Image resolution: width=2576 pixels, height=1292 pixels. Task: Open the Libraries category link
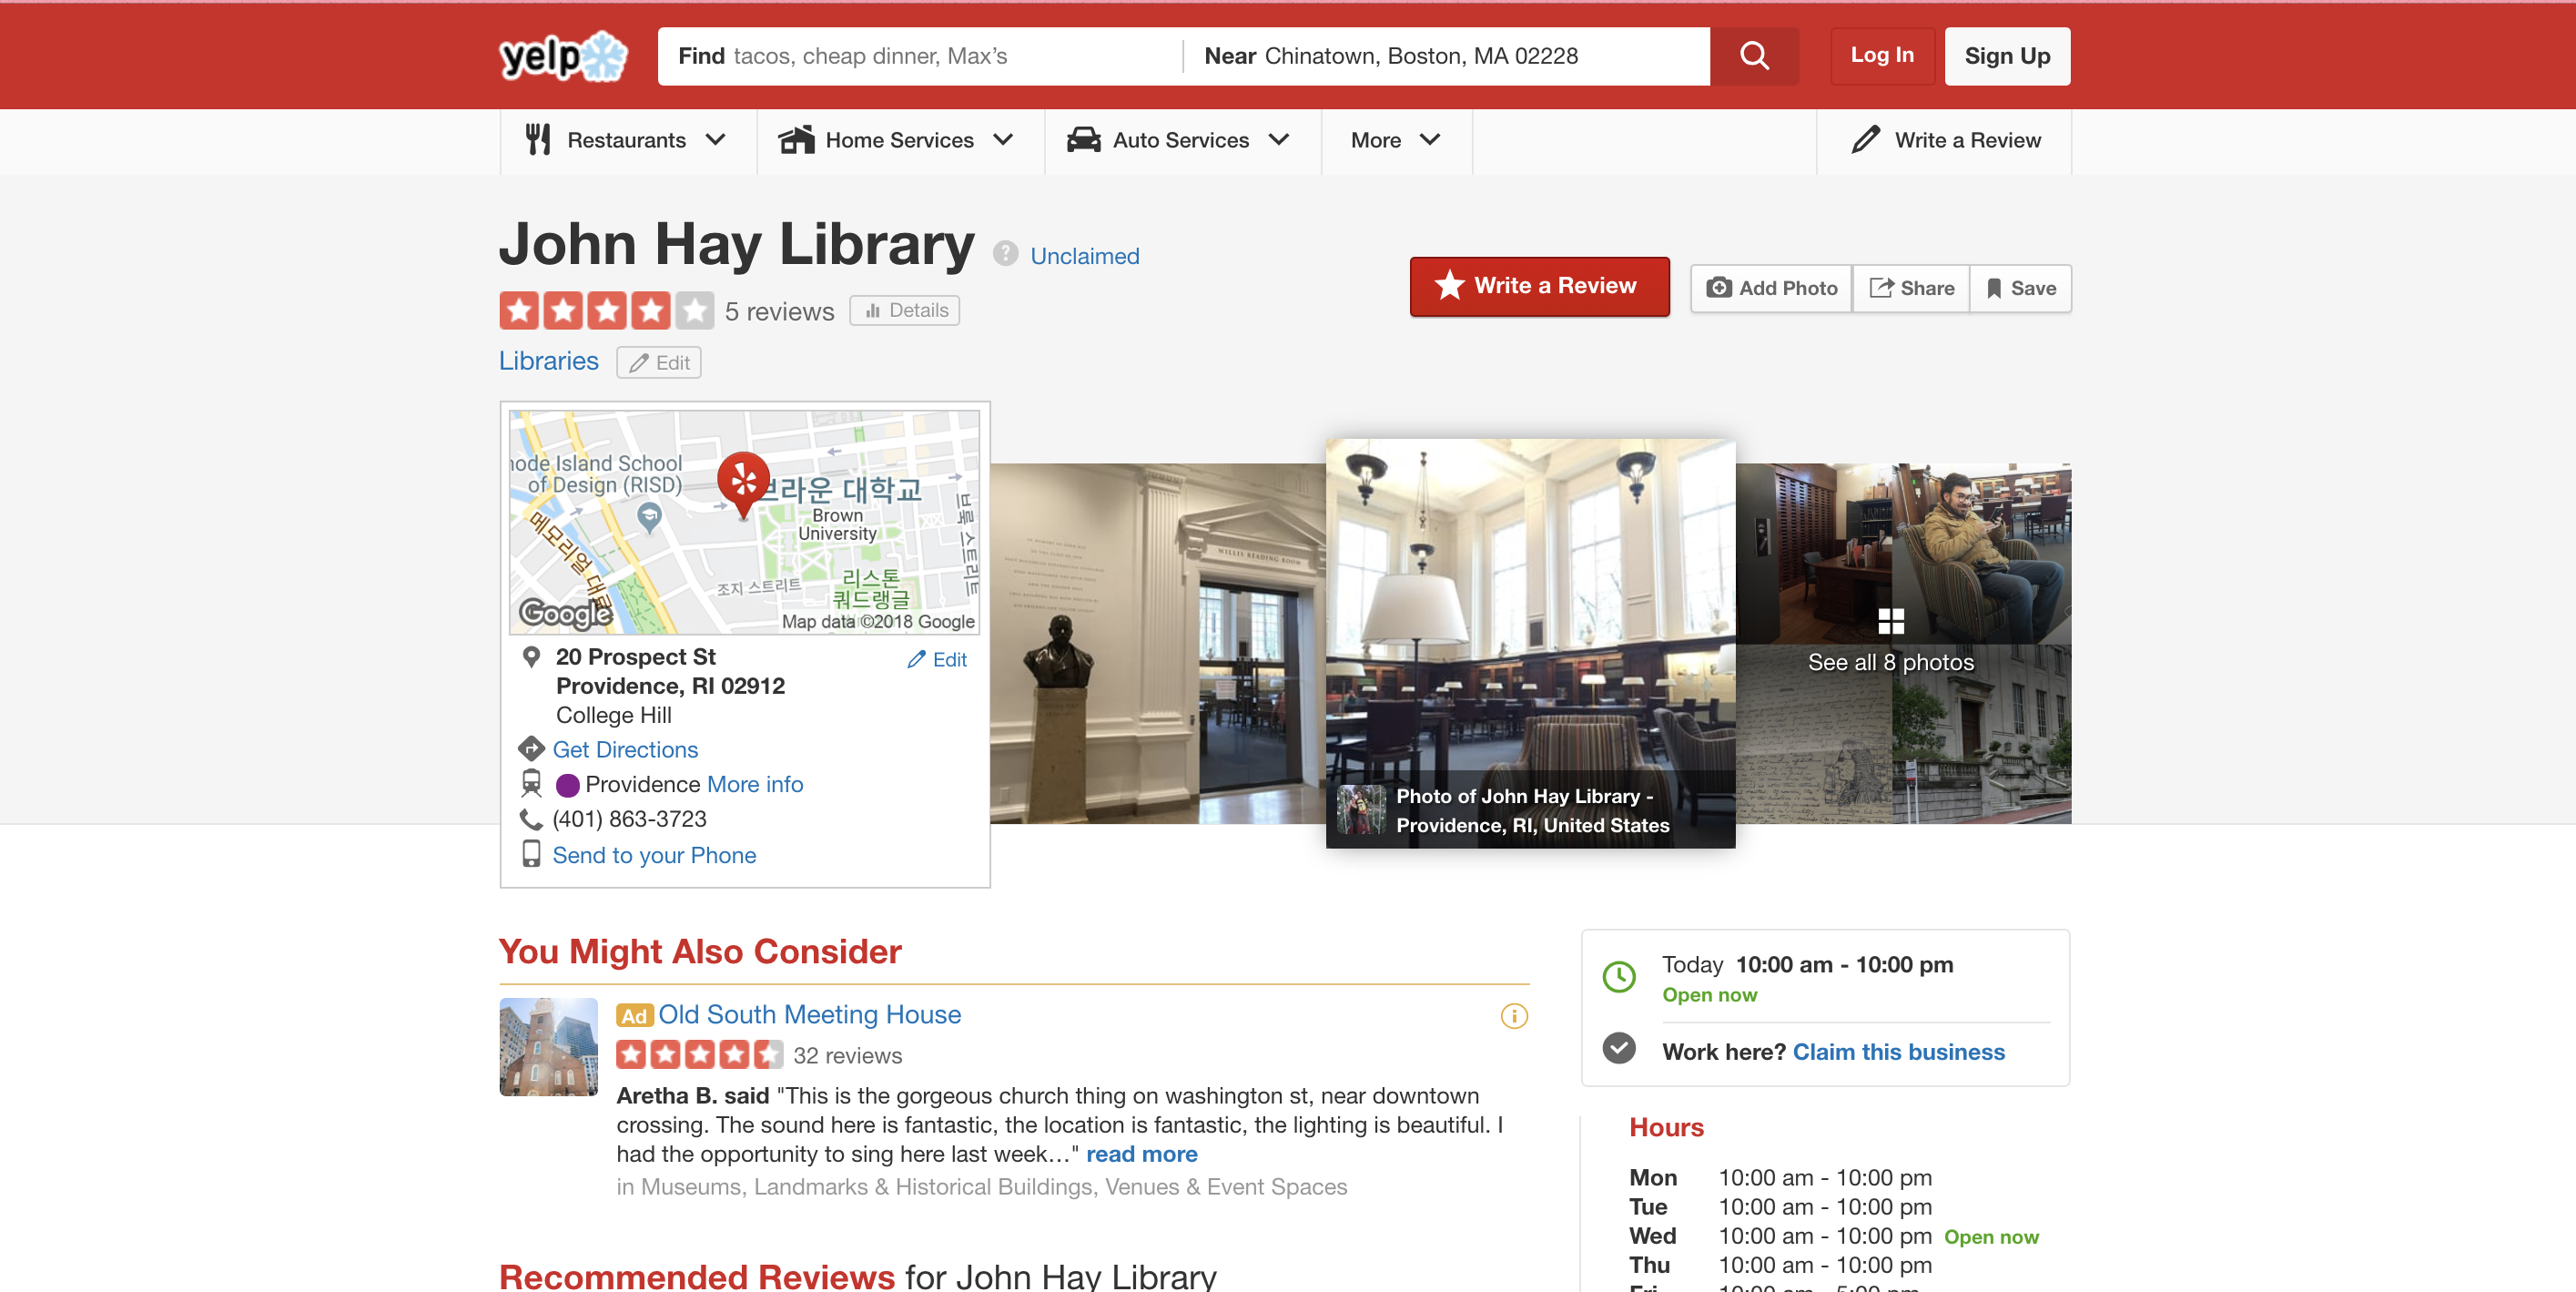tap(548, 361)
